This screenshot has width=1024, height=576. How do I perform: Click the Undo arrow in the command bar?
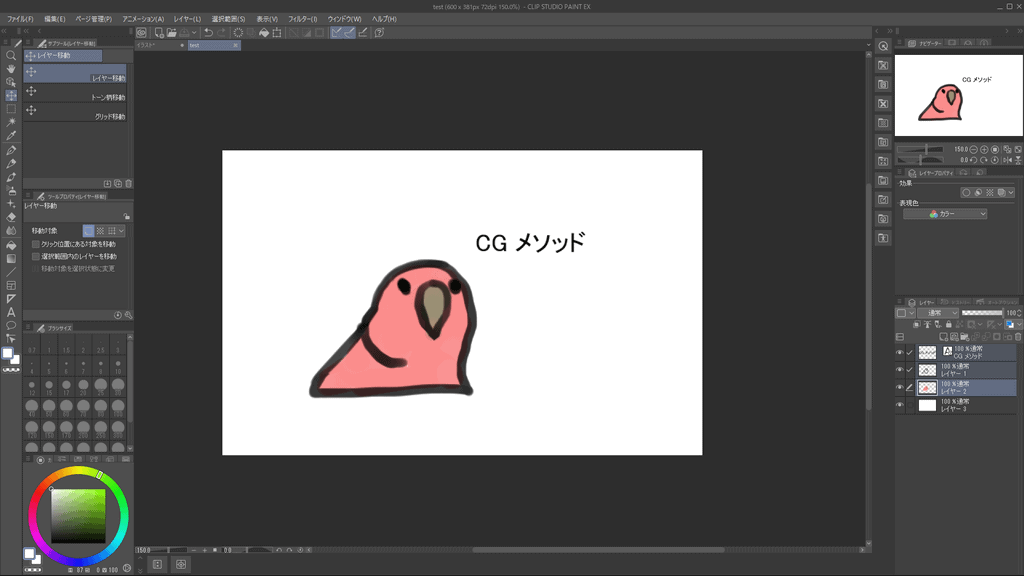point(208,33)
